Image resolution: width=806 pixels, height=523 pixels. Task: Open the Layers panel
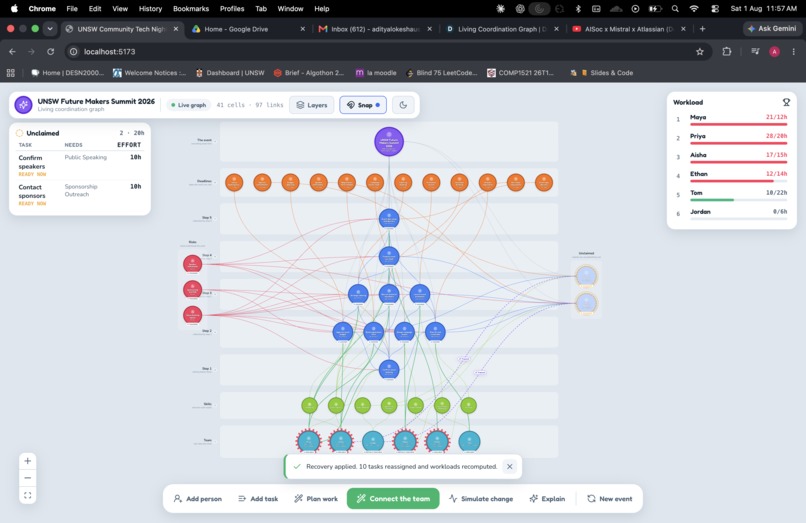click(312, 105)
